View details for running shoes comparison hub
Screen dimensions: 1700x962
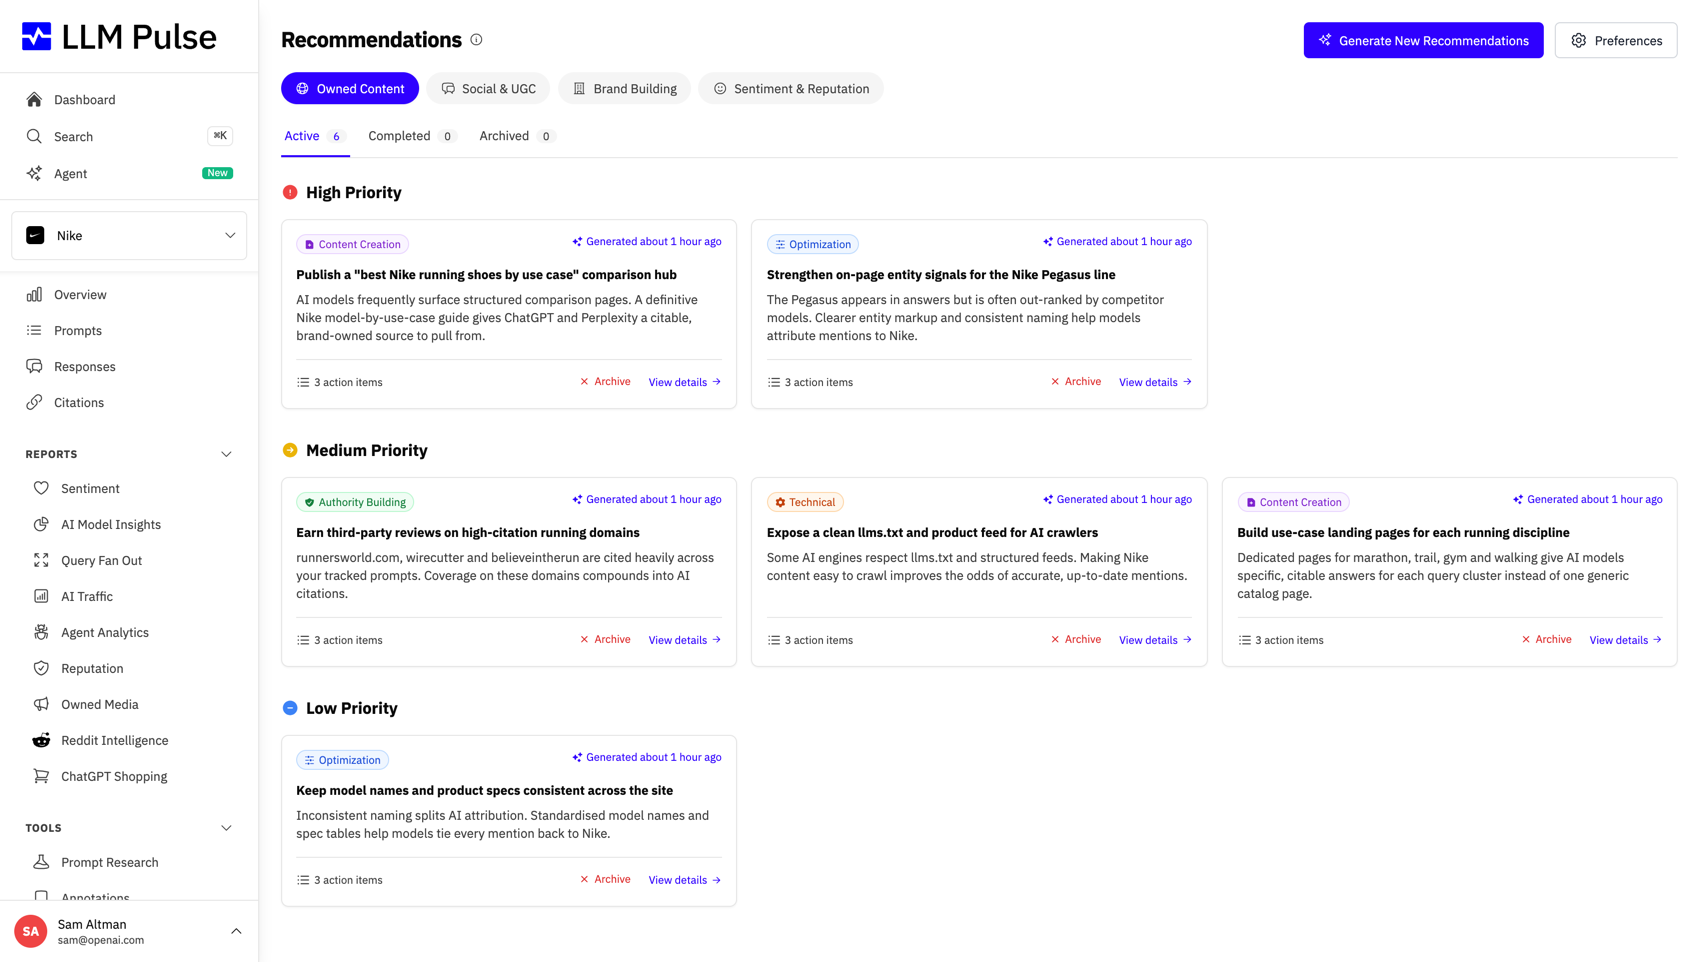click(685, 383)
